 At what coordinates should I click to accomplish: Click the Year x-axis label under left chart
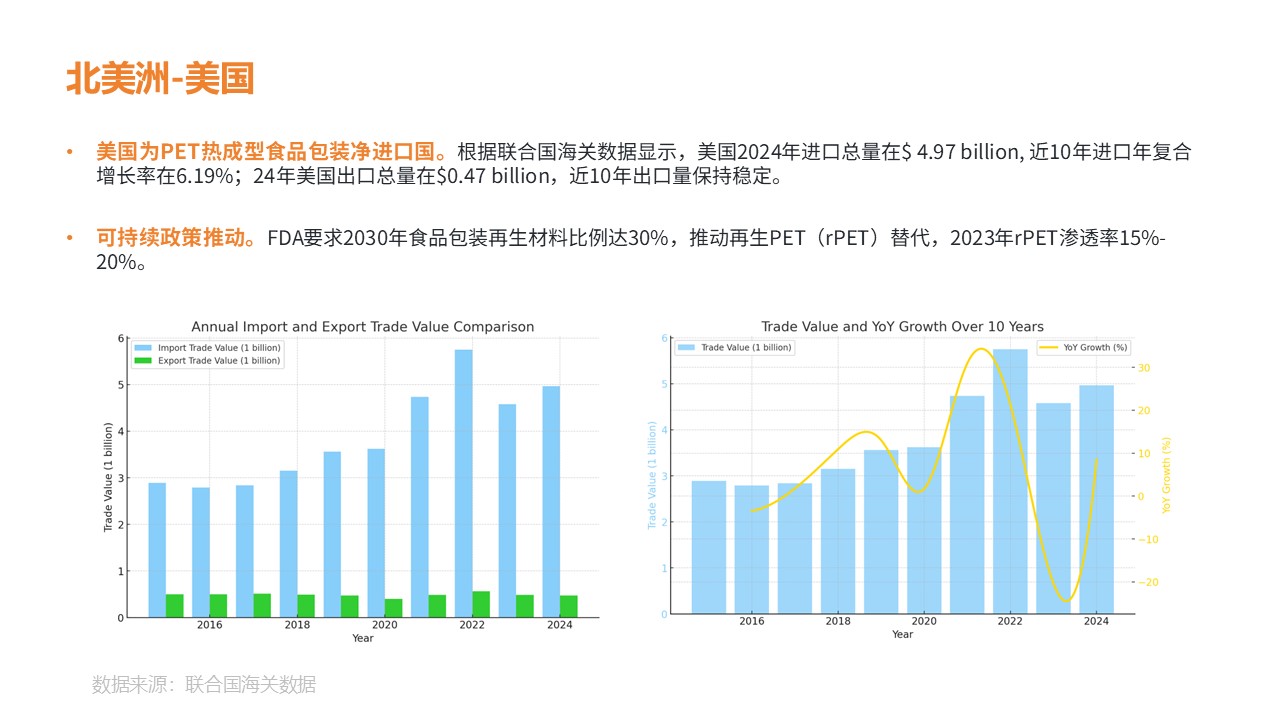(x=362, y=638)
